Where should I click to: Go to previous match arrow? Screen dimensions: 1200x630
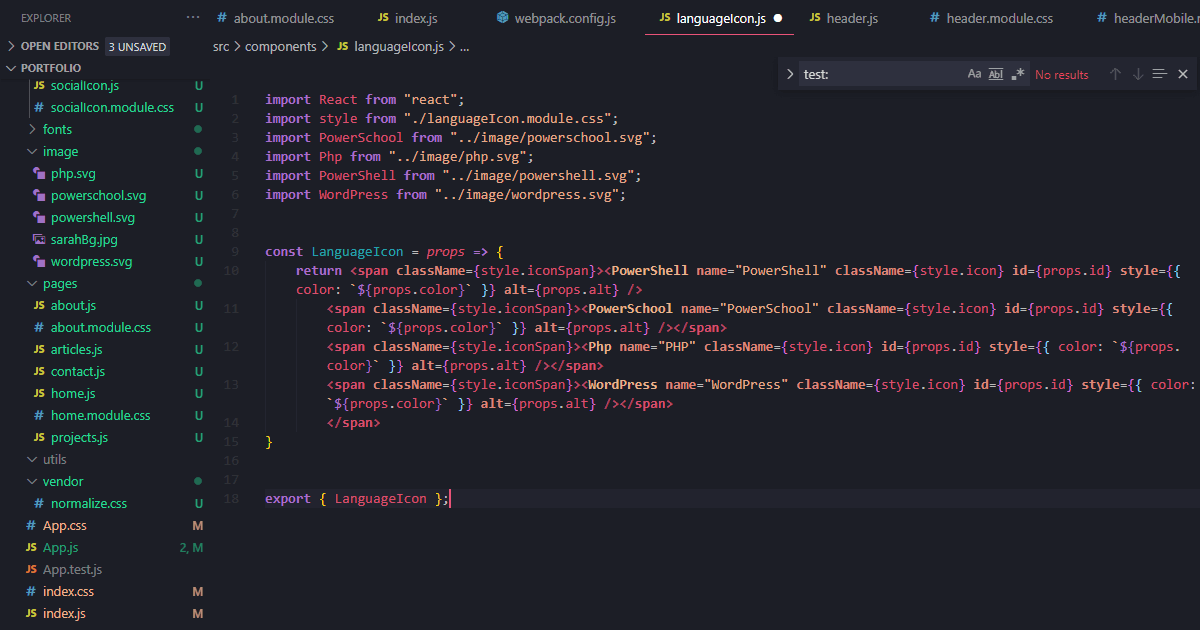pyautogui.click(x=1115, y=74)
